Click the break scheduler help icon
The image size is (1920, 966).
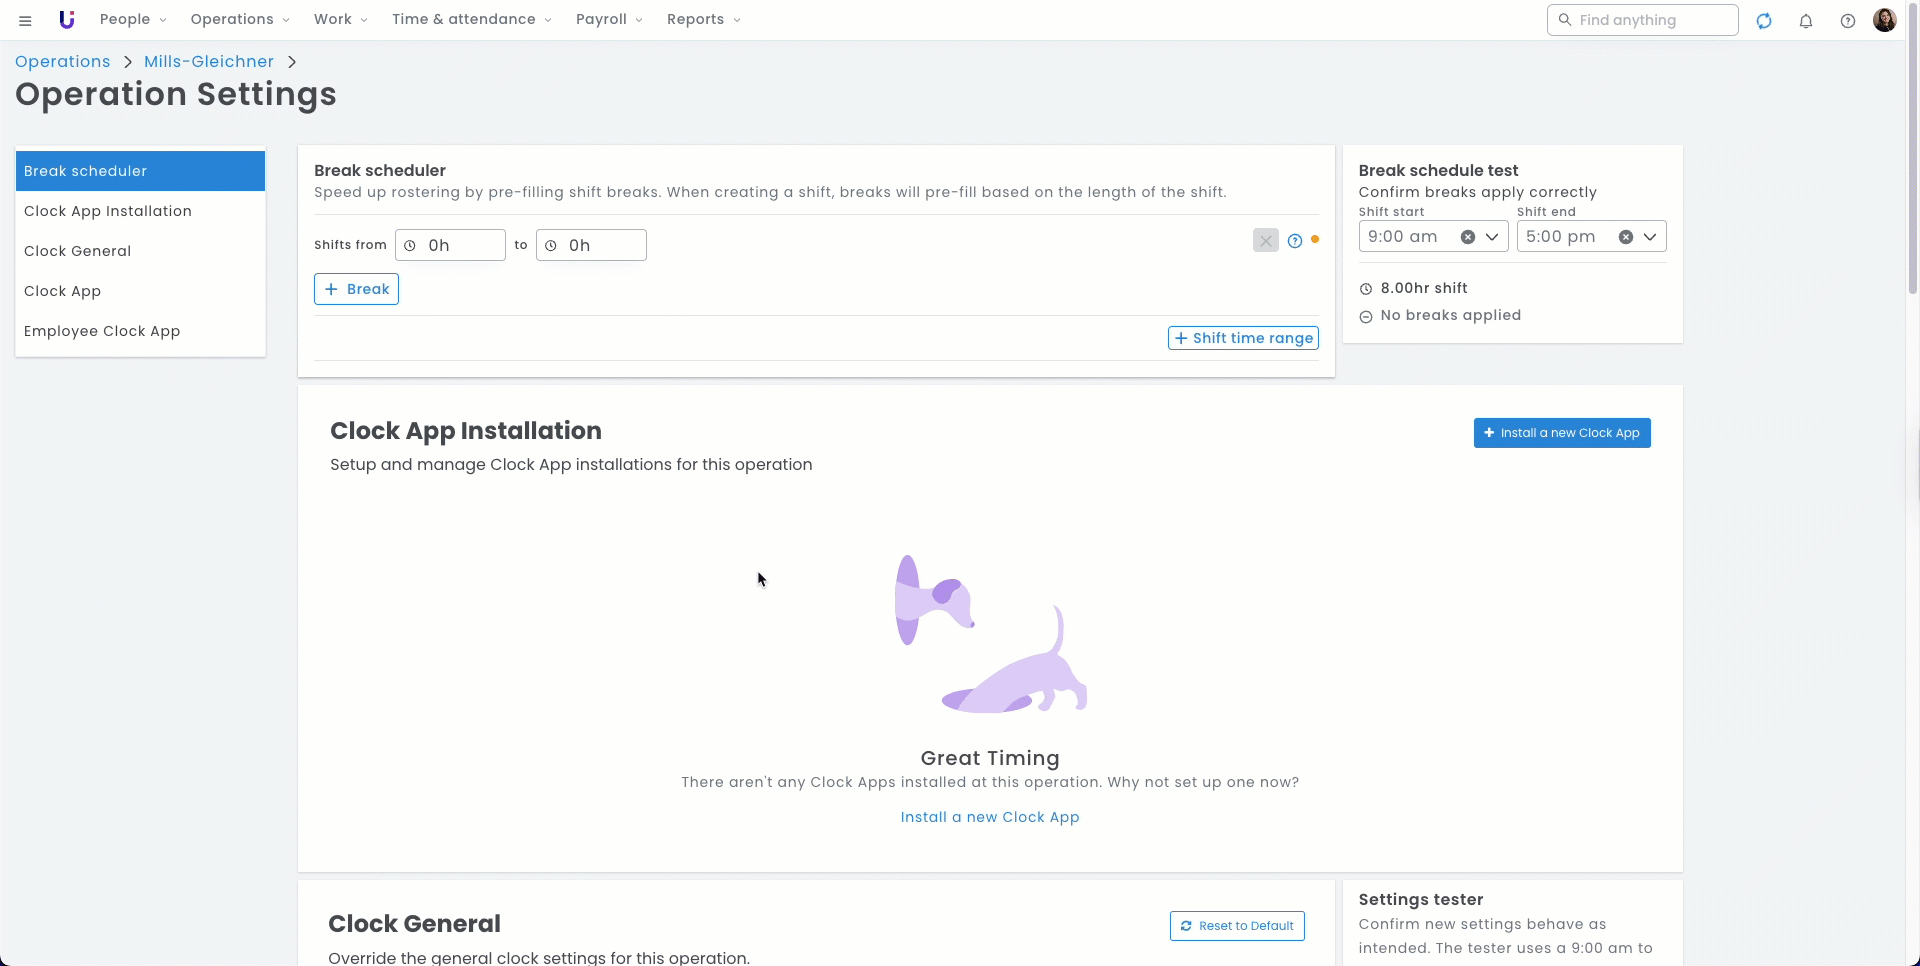pos(1295,241)
